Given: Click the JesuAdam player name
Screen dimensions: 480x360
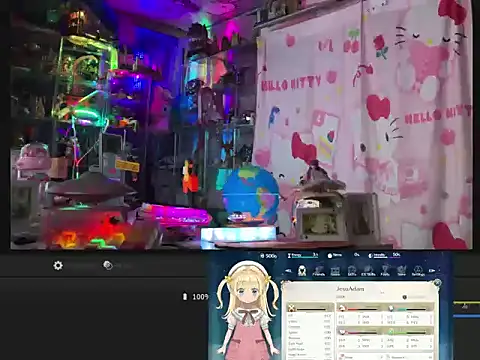Looking at the screenshot, I should (350, 289).
